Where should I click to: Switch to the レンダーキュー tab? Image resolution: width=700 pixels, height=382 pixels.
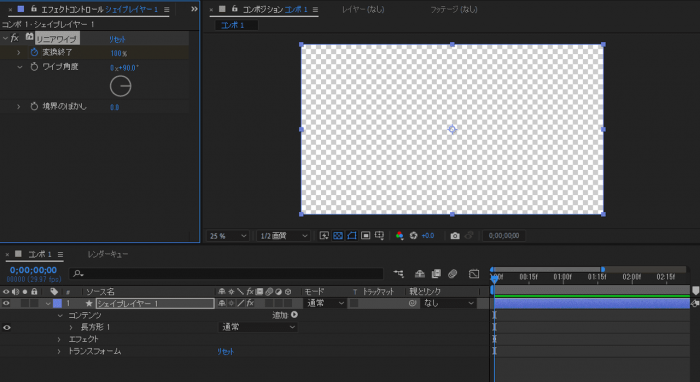pos(108,254)
